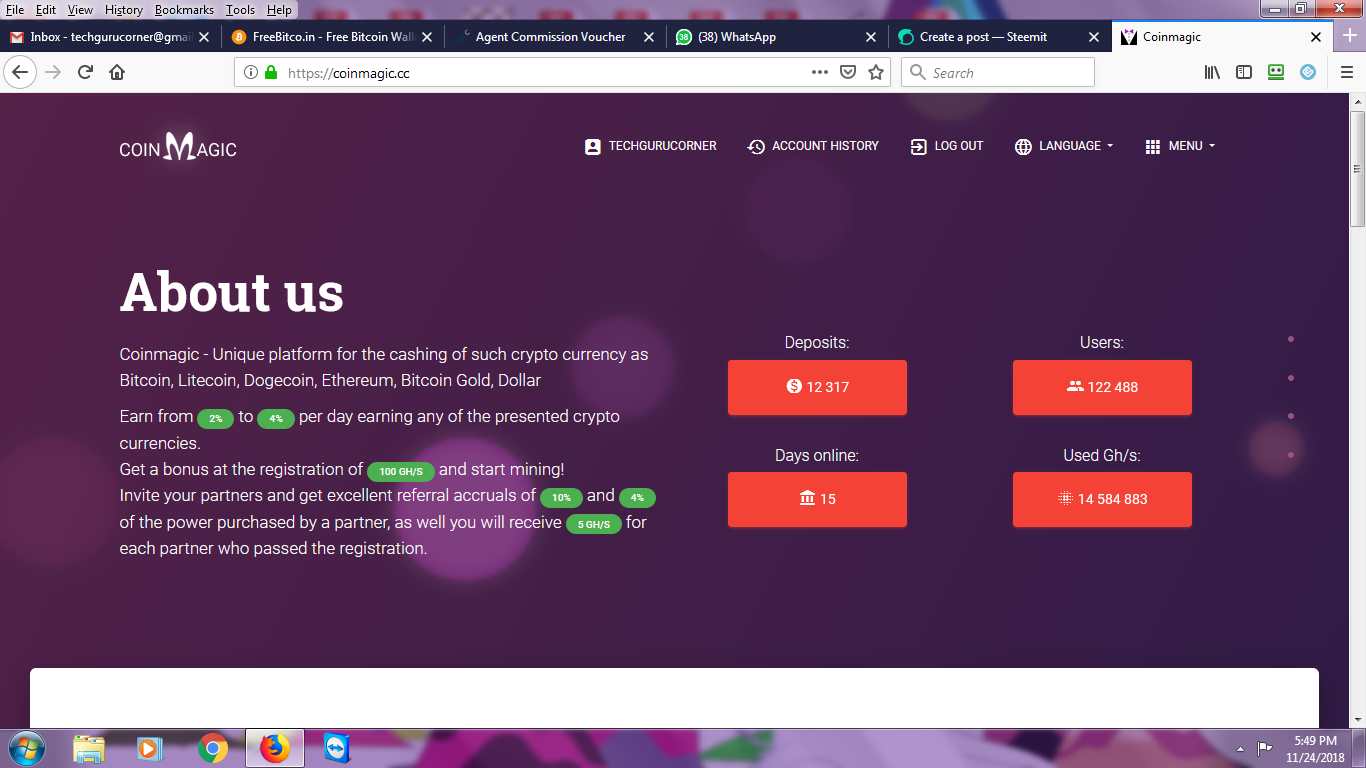Click the Deposits 12 317 button
Screen dimensions: 1366x768
(x=817, y=387)
